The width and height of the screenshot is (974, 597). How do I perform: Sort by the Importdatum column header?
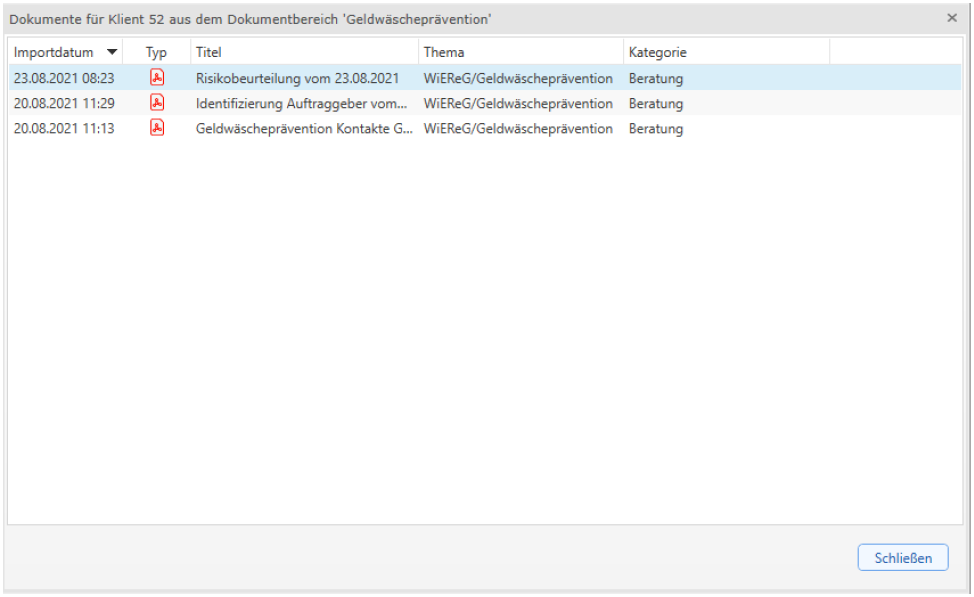pos(54,52)
